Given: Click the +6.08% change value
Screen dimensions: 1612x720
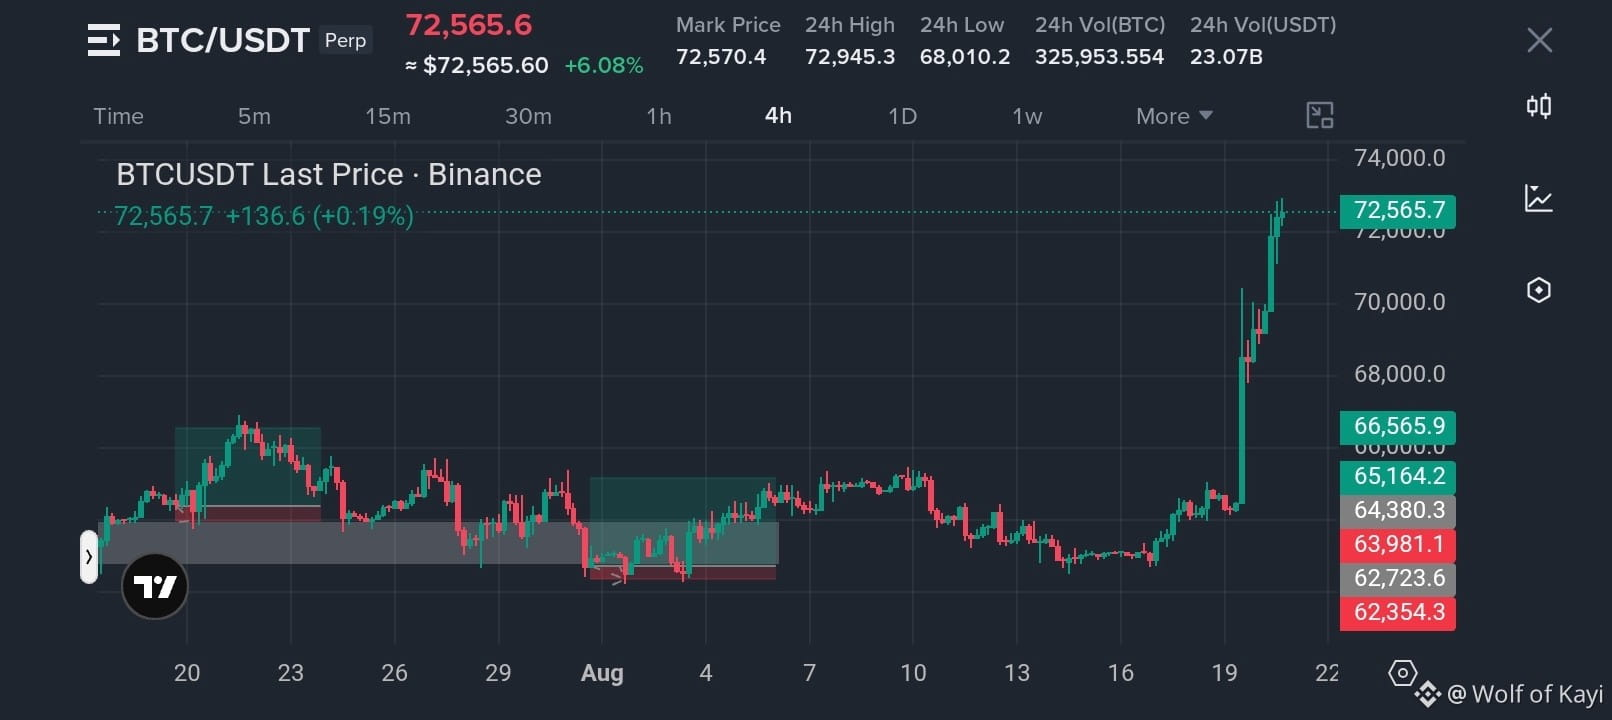Looking at the screenshot, I should 604,66.
